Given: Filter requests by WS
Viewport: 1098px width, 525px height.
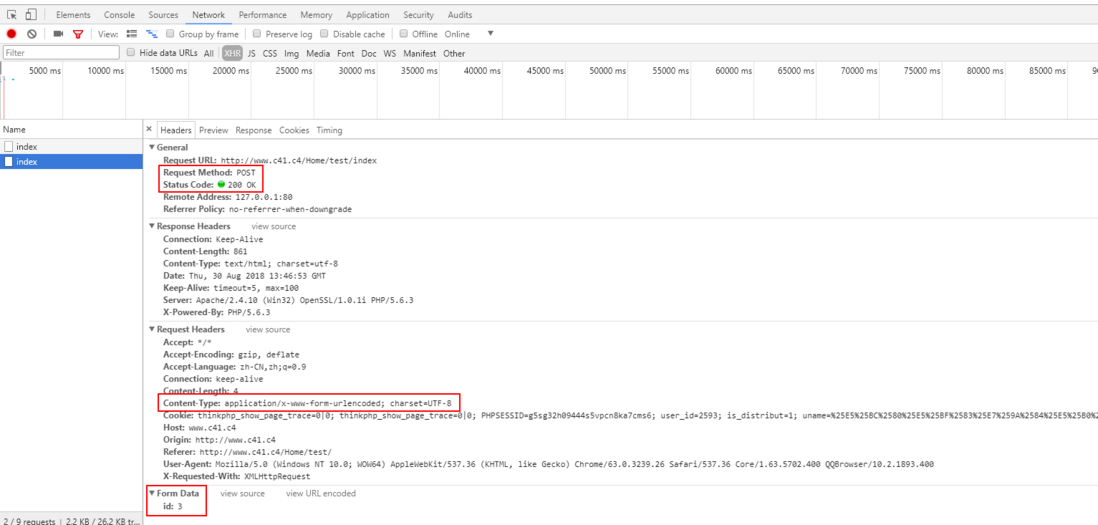Looking at the screenshot, I should pyautogui.click(x=389, y=53).
